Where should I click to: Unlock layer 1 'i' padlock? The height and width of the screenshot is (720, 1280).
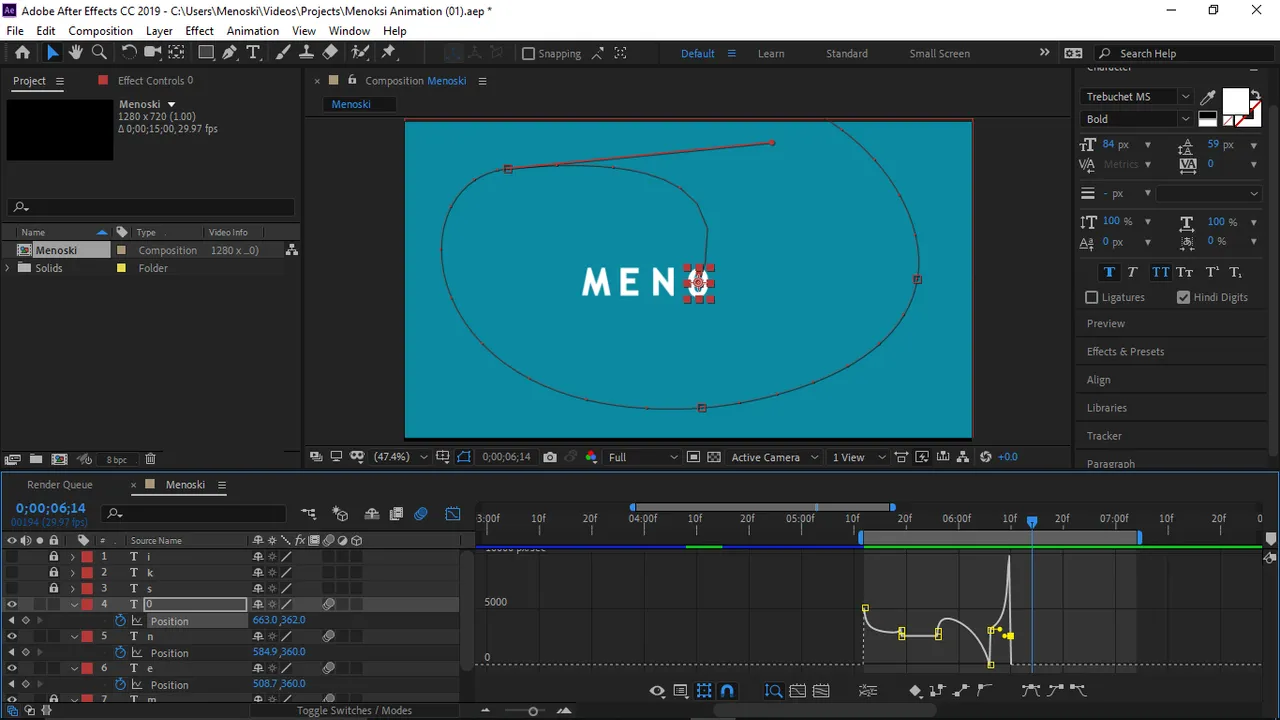(54, 556)
